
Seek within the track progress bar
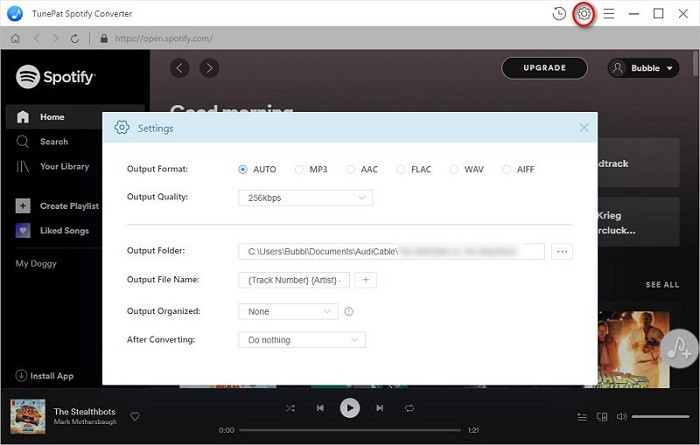pos(350,430)
